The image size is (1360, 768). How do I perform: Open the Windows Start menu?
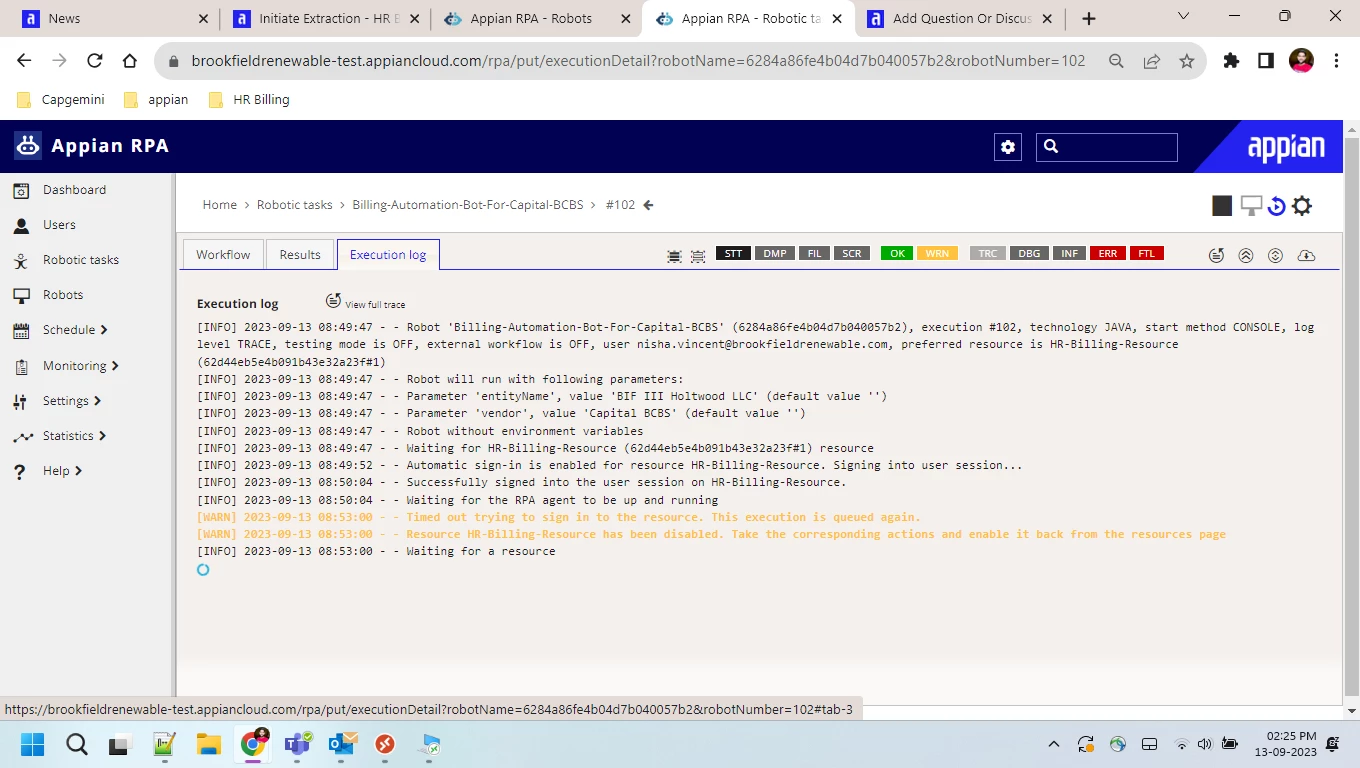(x=33, y=744)
